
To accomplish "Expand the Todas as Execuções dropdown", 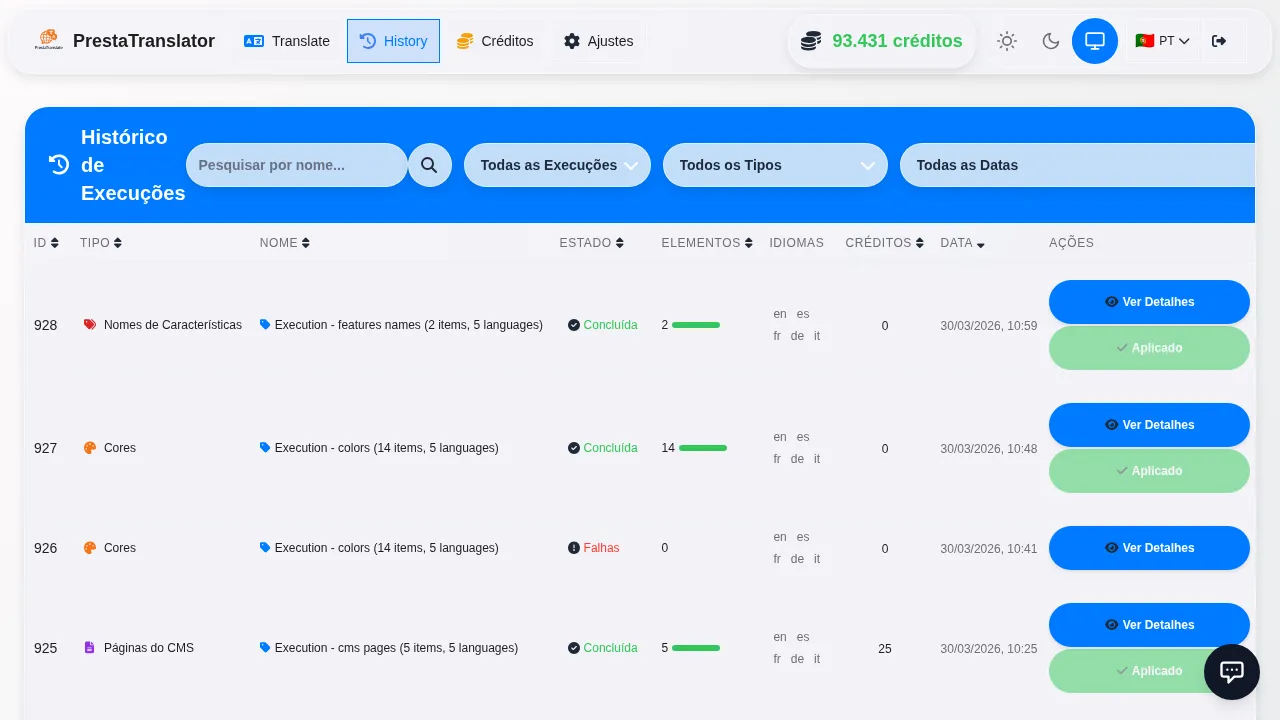I will click(x=557, y=165).
